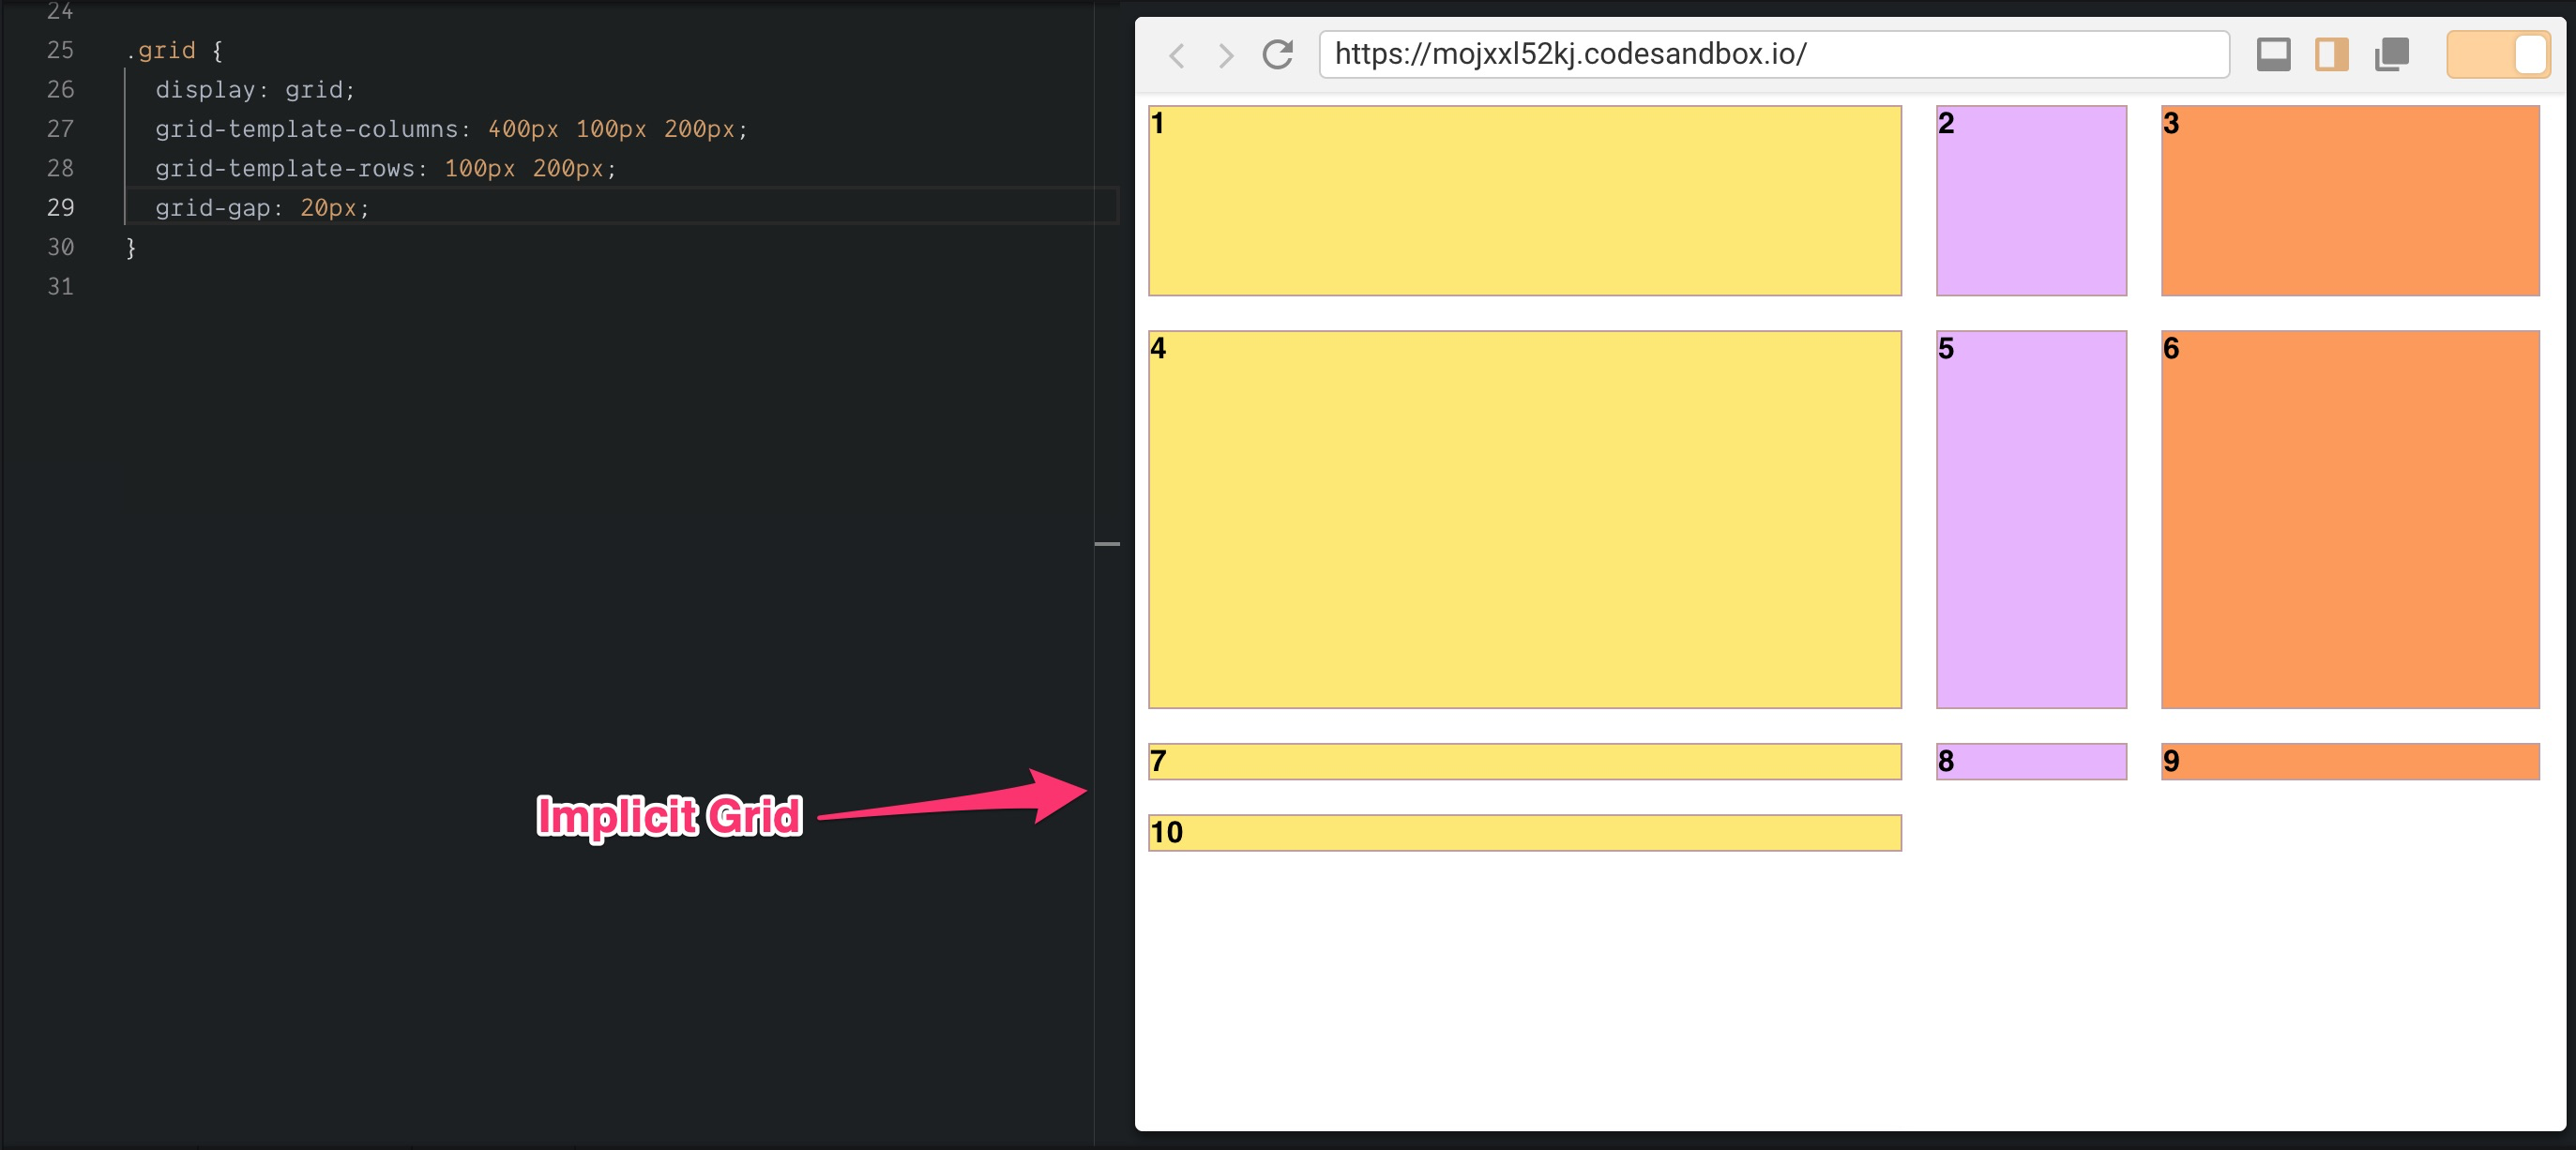Click yellow grid item 1
Image resolution: width=2576 pixels, height=1150 pixels.
pyautogui.click(x=1524, y=200)
